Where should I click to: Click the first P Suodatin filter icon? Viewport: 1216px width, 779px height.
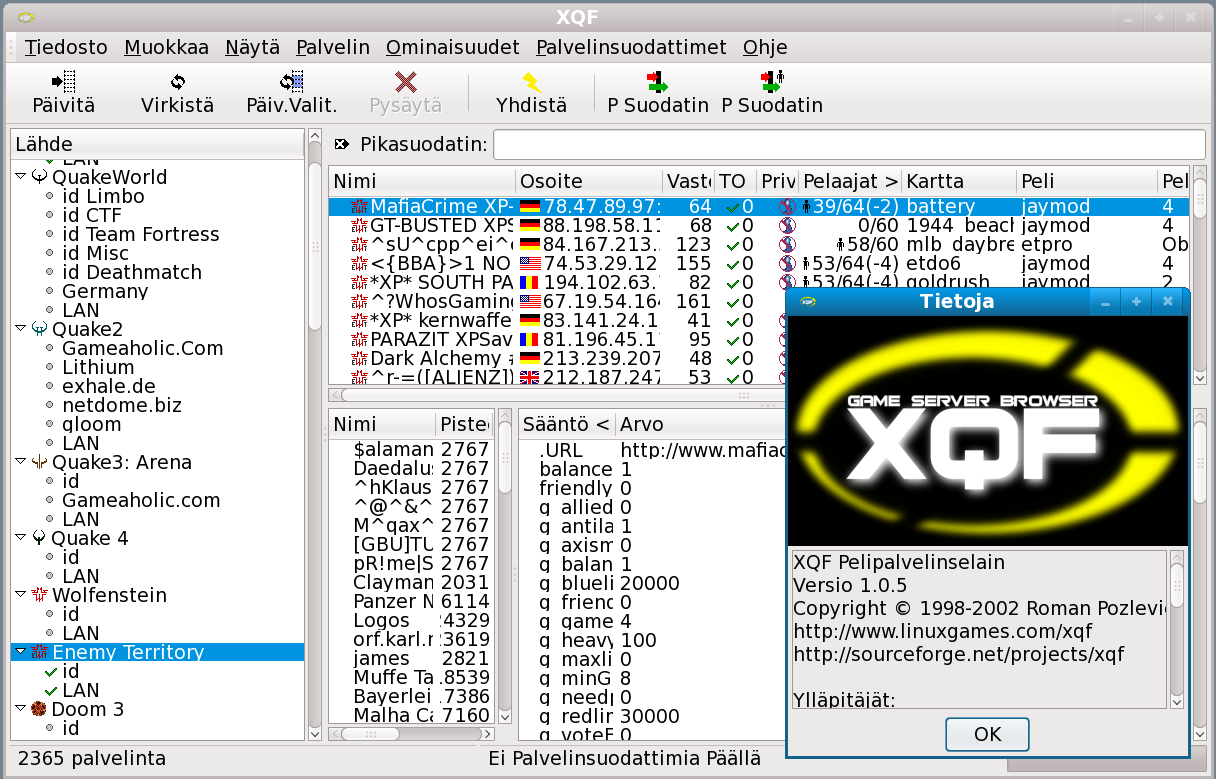point(657,82)
